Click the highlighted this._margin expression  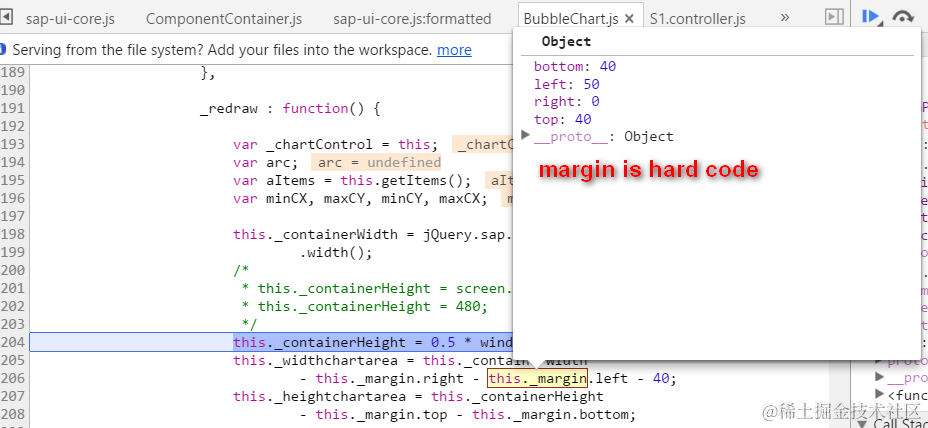point(537,378)
